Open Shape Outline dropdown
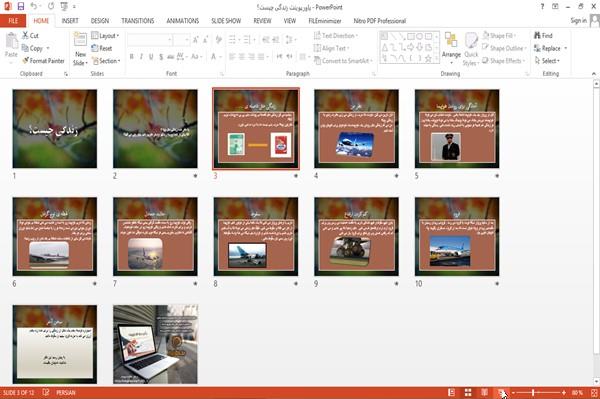This screenshot has height=399, width=600. [x=504, y=48]
